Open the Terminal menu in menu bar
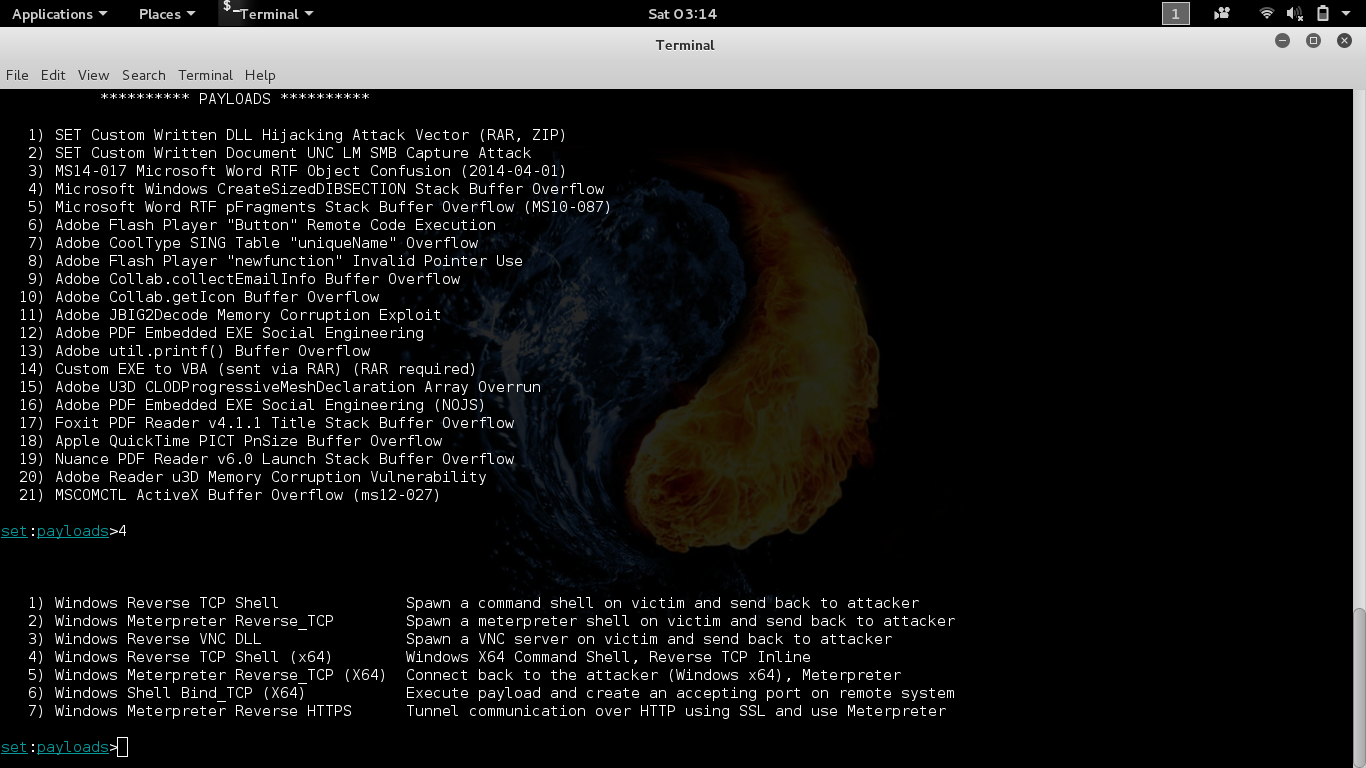Screen dimensions: 1366x768 point(205,75)
